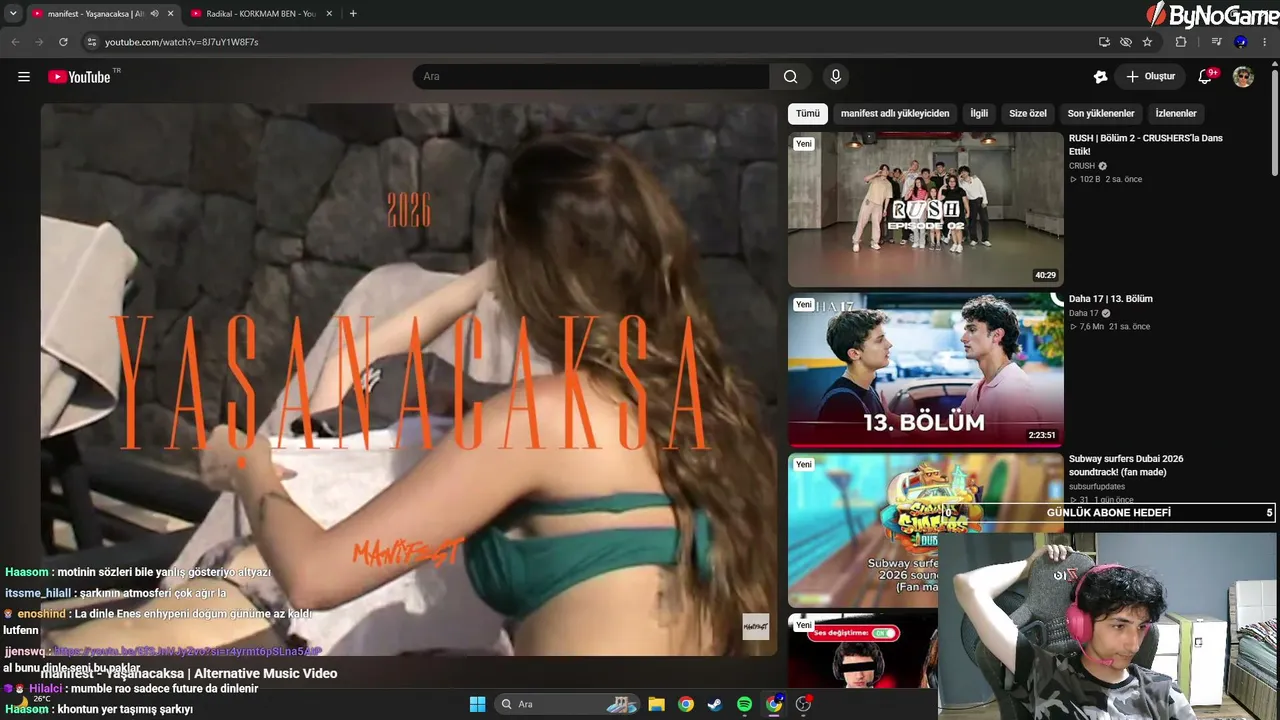Open File Explorer from the taskbar
This screenshot has height=720, width=1280.
[x=656, y=704]
